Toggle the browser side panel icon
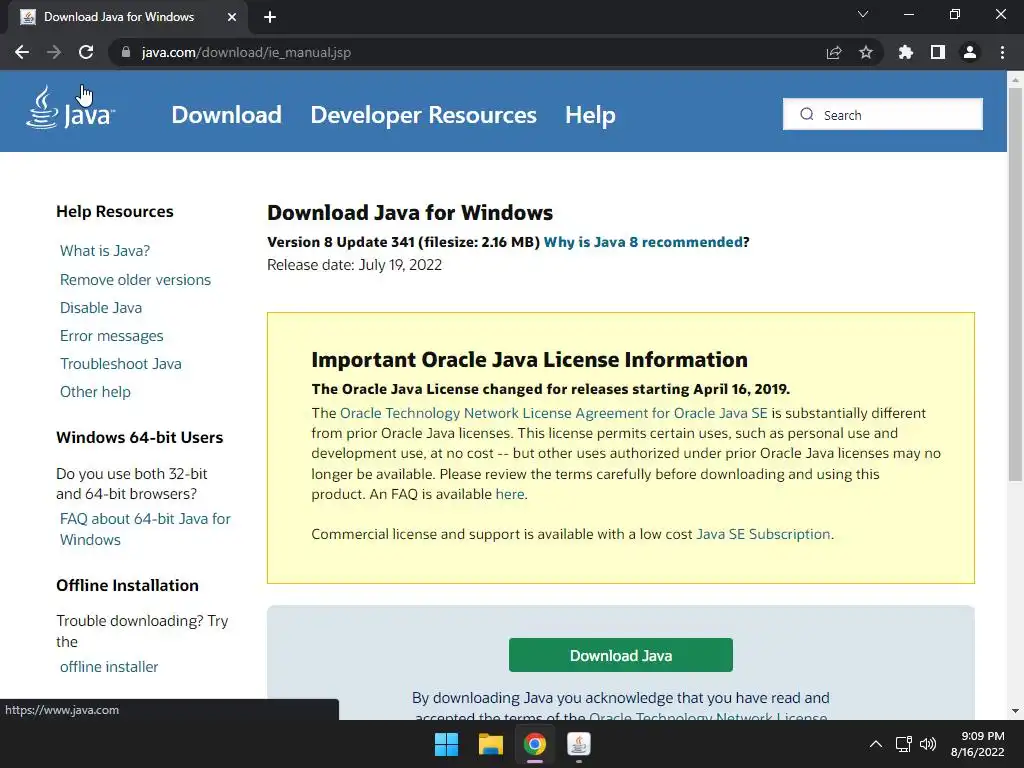This screenshot has width=1024, height=768. [x=938, y=52]
